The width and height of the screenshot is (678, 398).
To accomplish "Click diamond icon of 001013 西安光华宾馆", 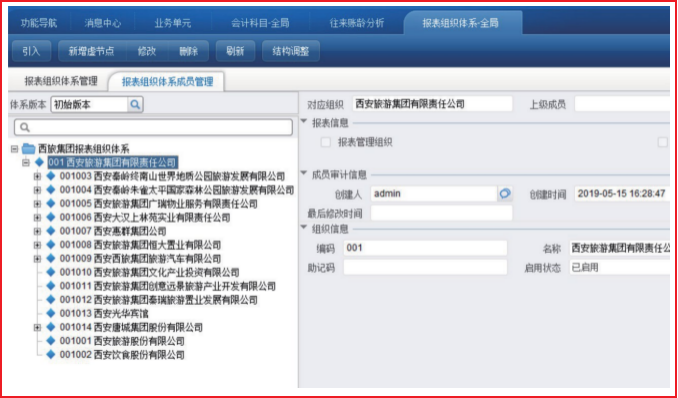I will (51, 313).
